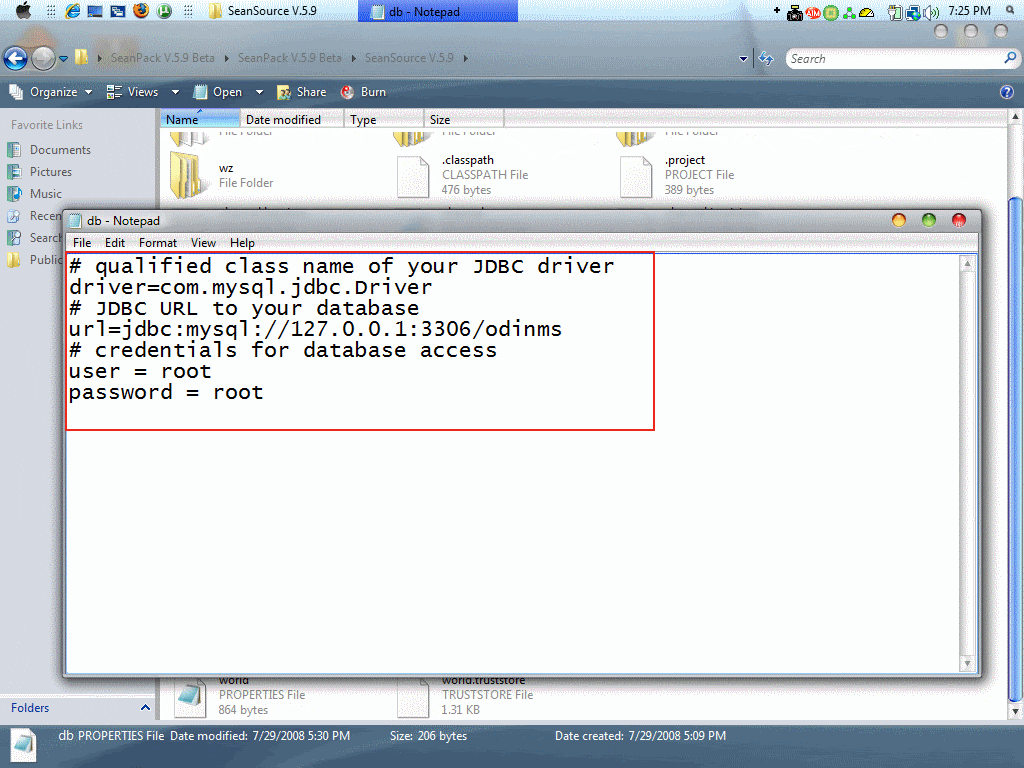
Task: Select the world.truststore file
Action: point(466,697)
